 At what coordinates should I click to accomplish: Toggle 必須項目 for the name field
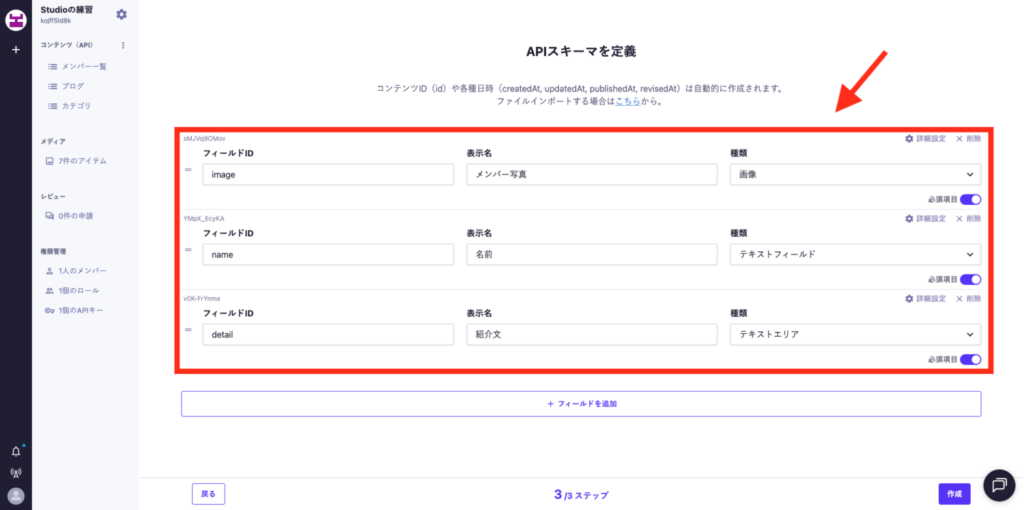click(970, 279)
